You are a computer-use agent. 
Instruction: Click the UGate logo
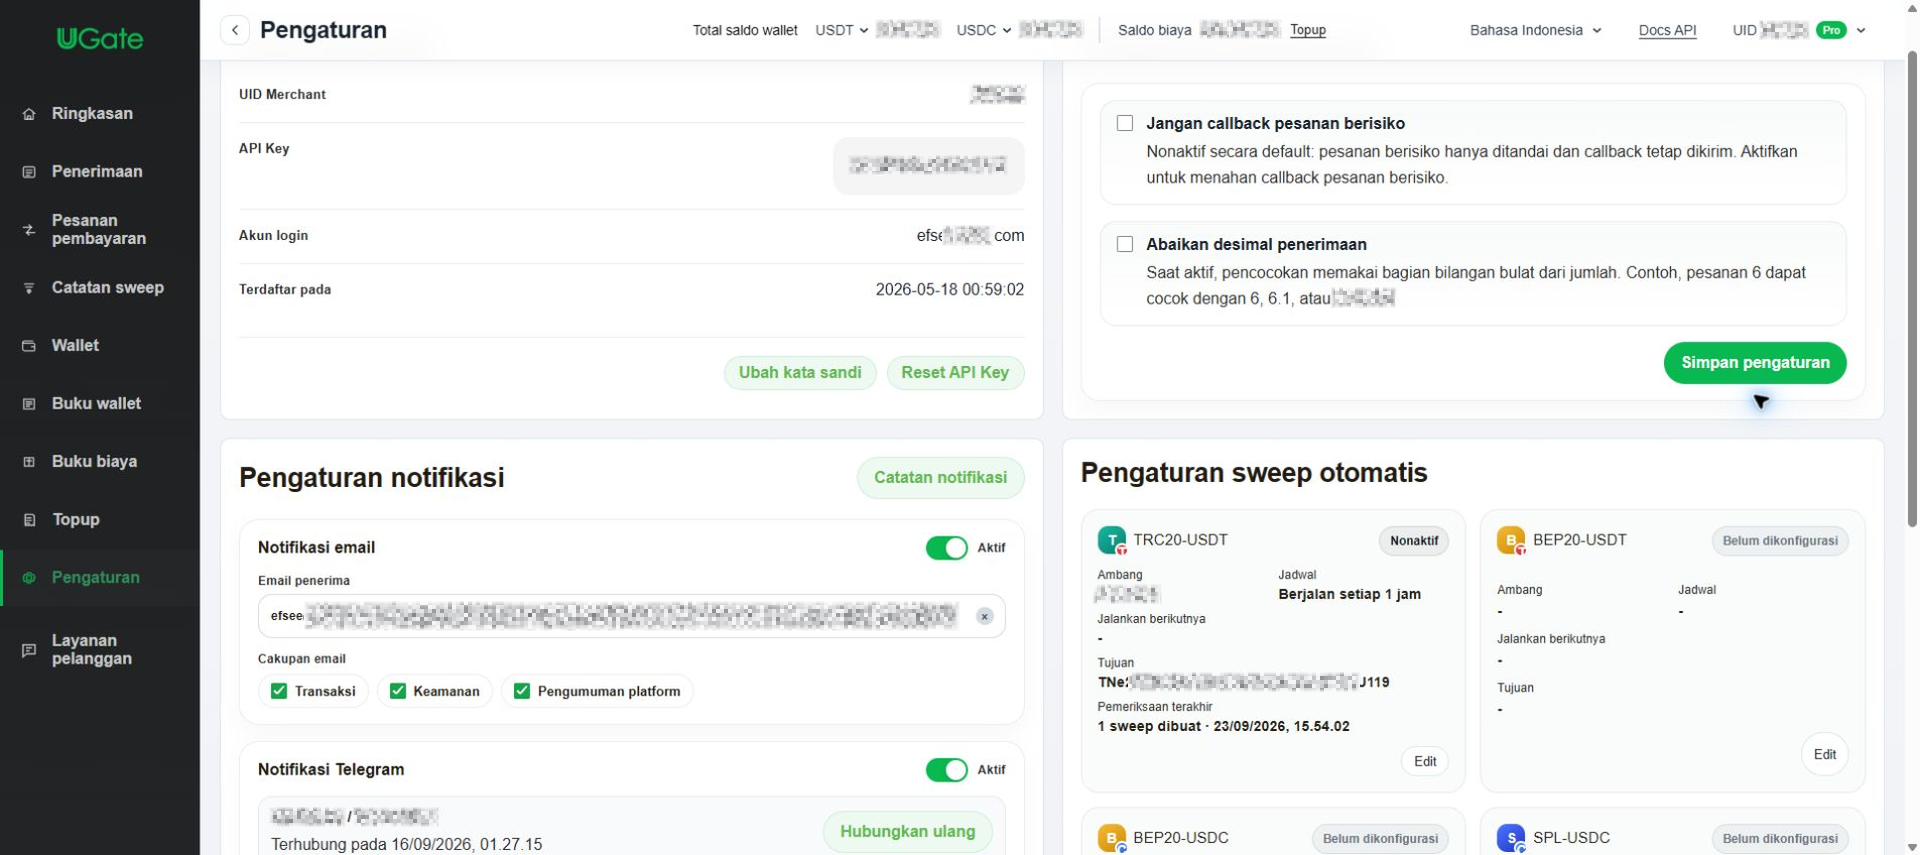click(100, 38)
